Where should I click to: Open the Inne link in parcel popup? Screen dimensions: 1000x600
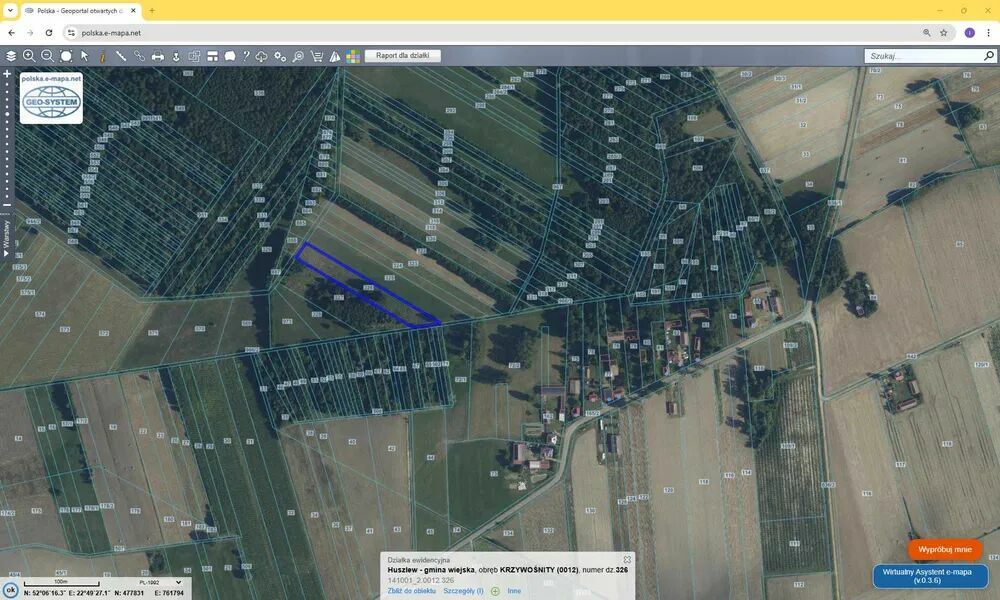pos(514,591)
